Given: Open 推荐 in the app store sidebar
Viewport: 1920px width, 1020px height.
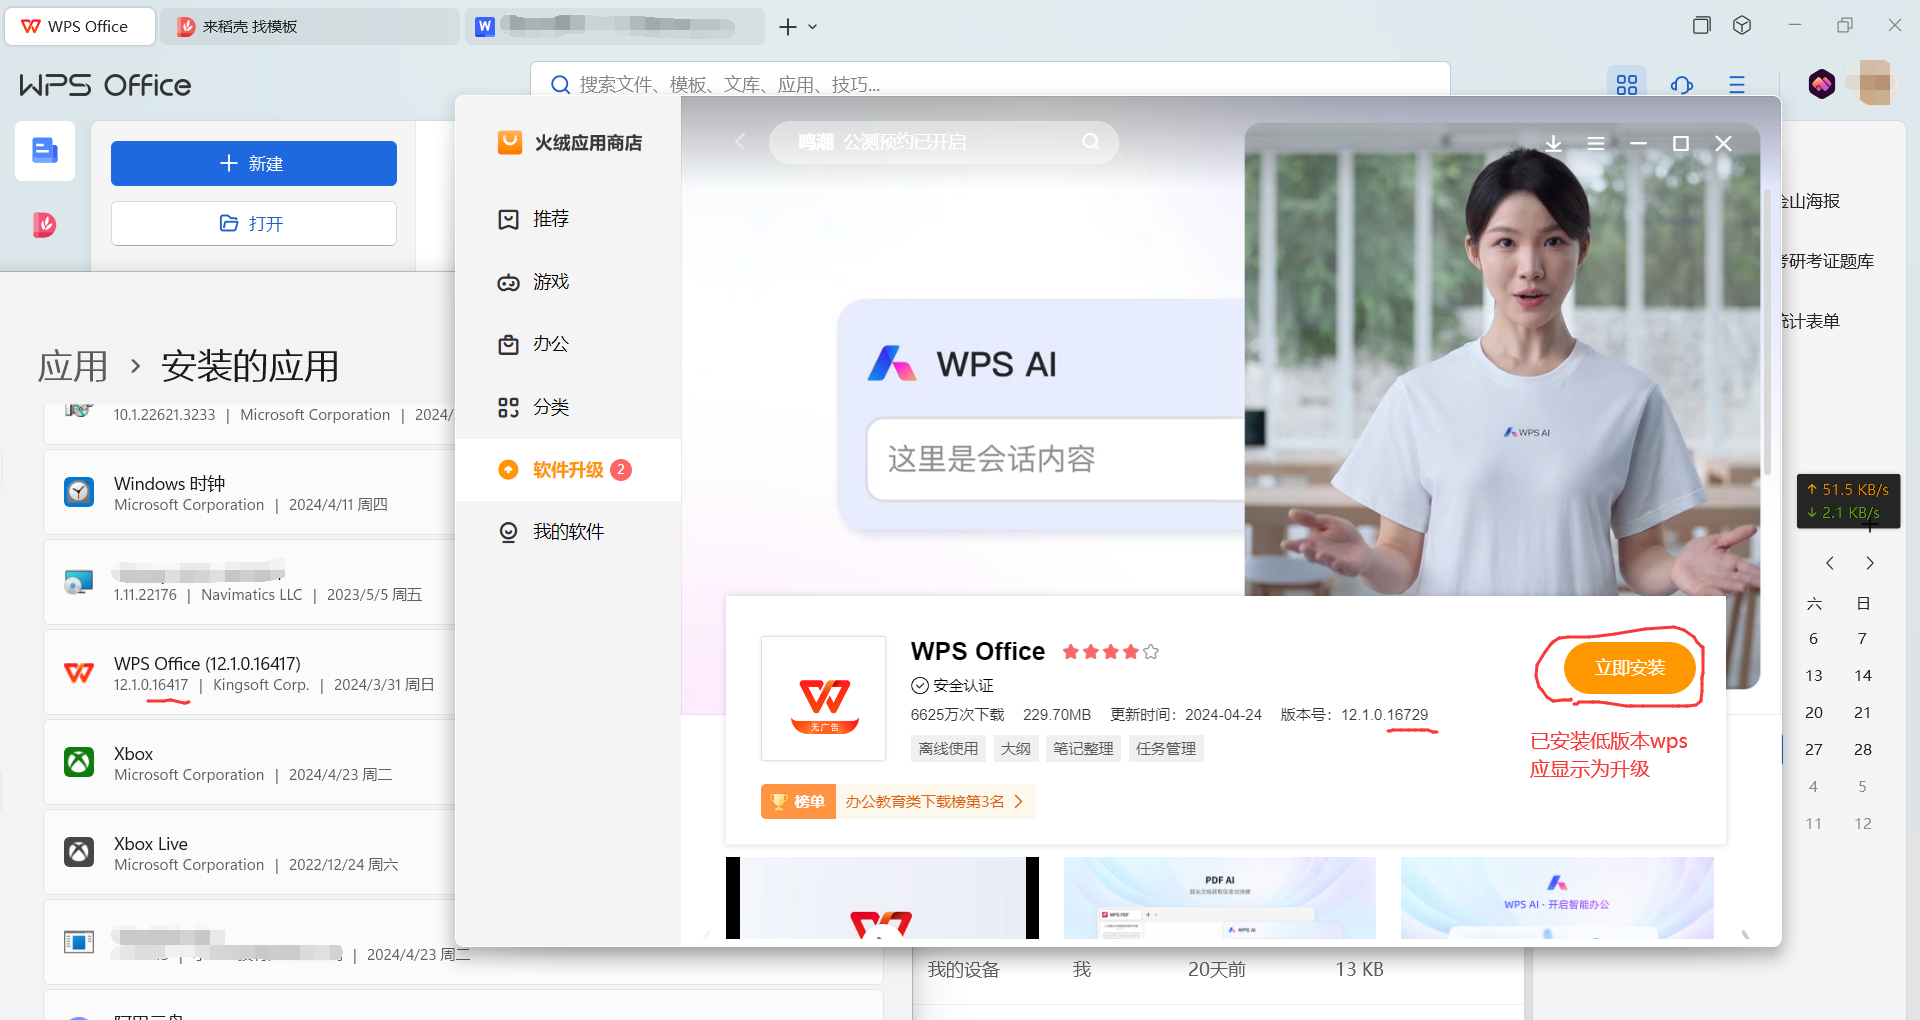Looking at the screenshot, I should [x=568, y=219].
